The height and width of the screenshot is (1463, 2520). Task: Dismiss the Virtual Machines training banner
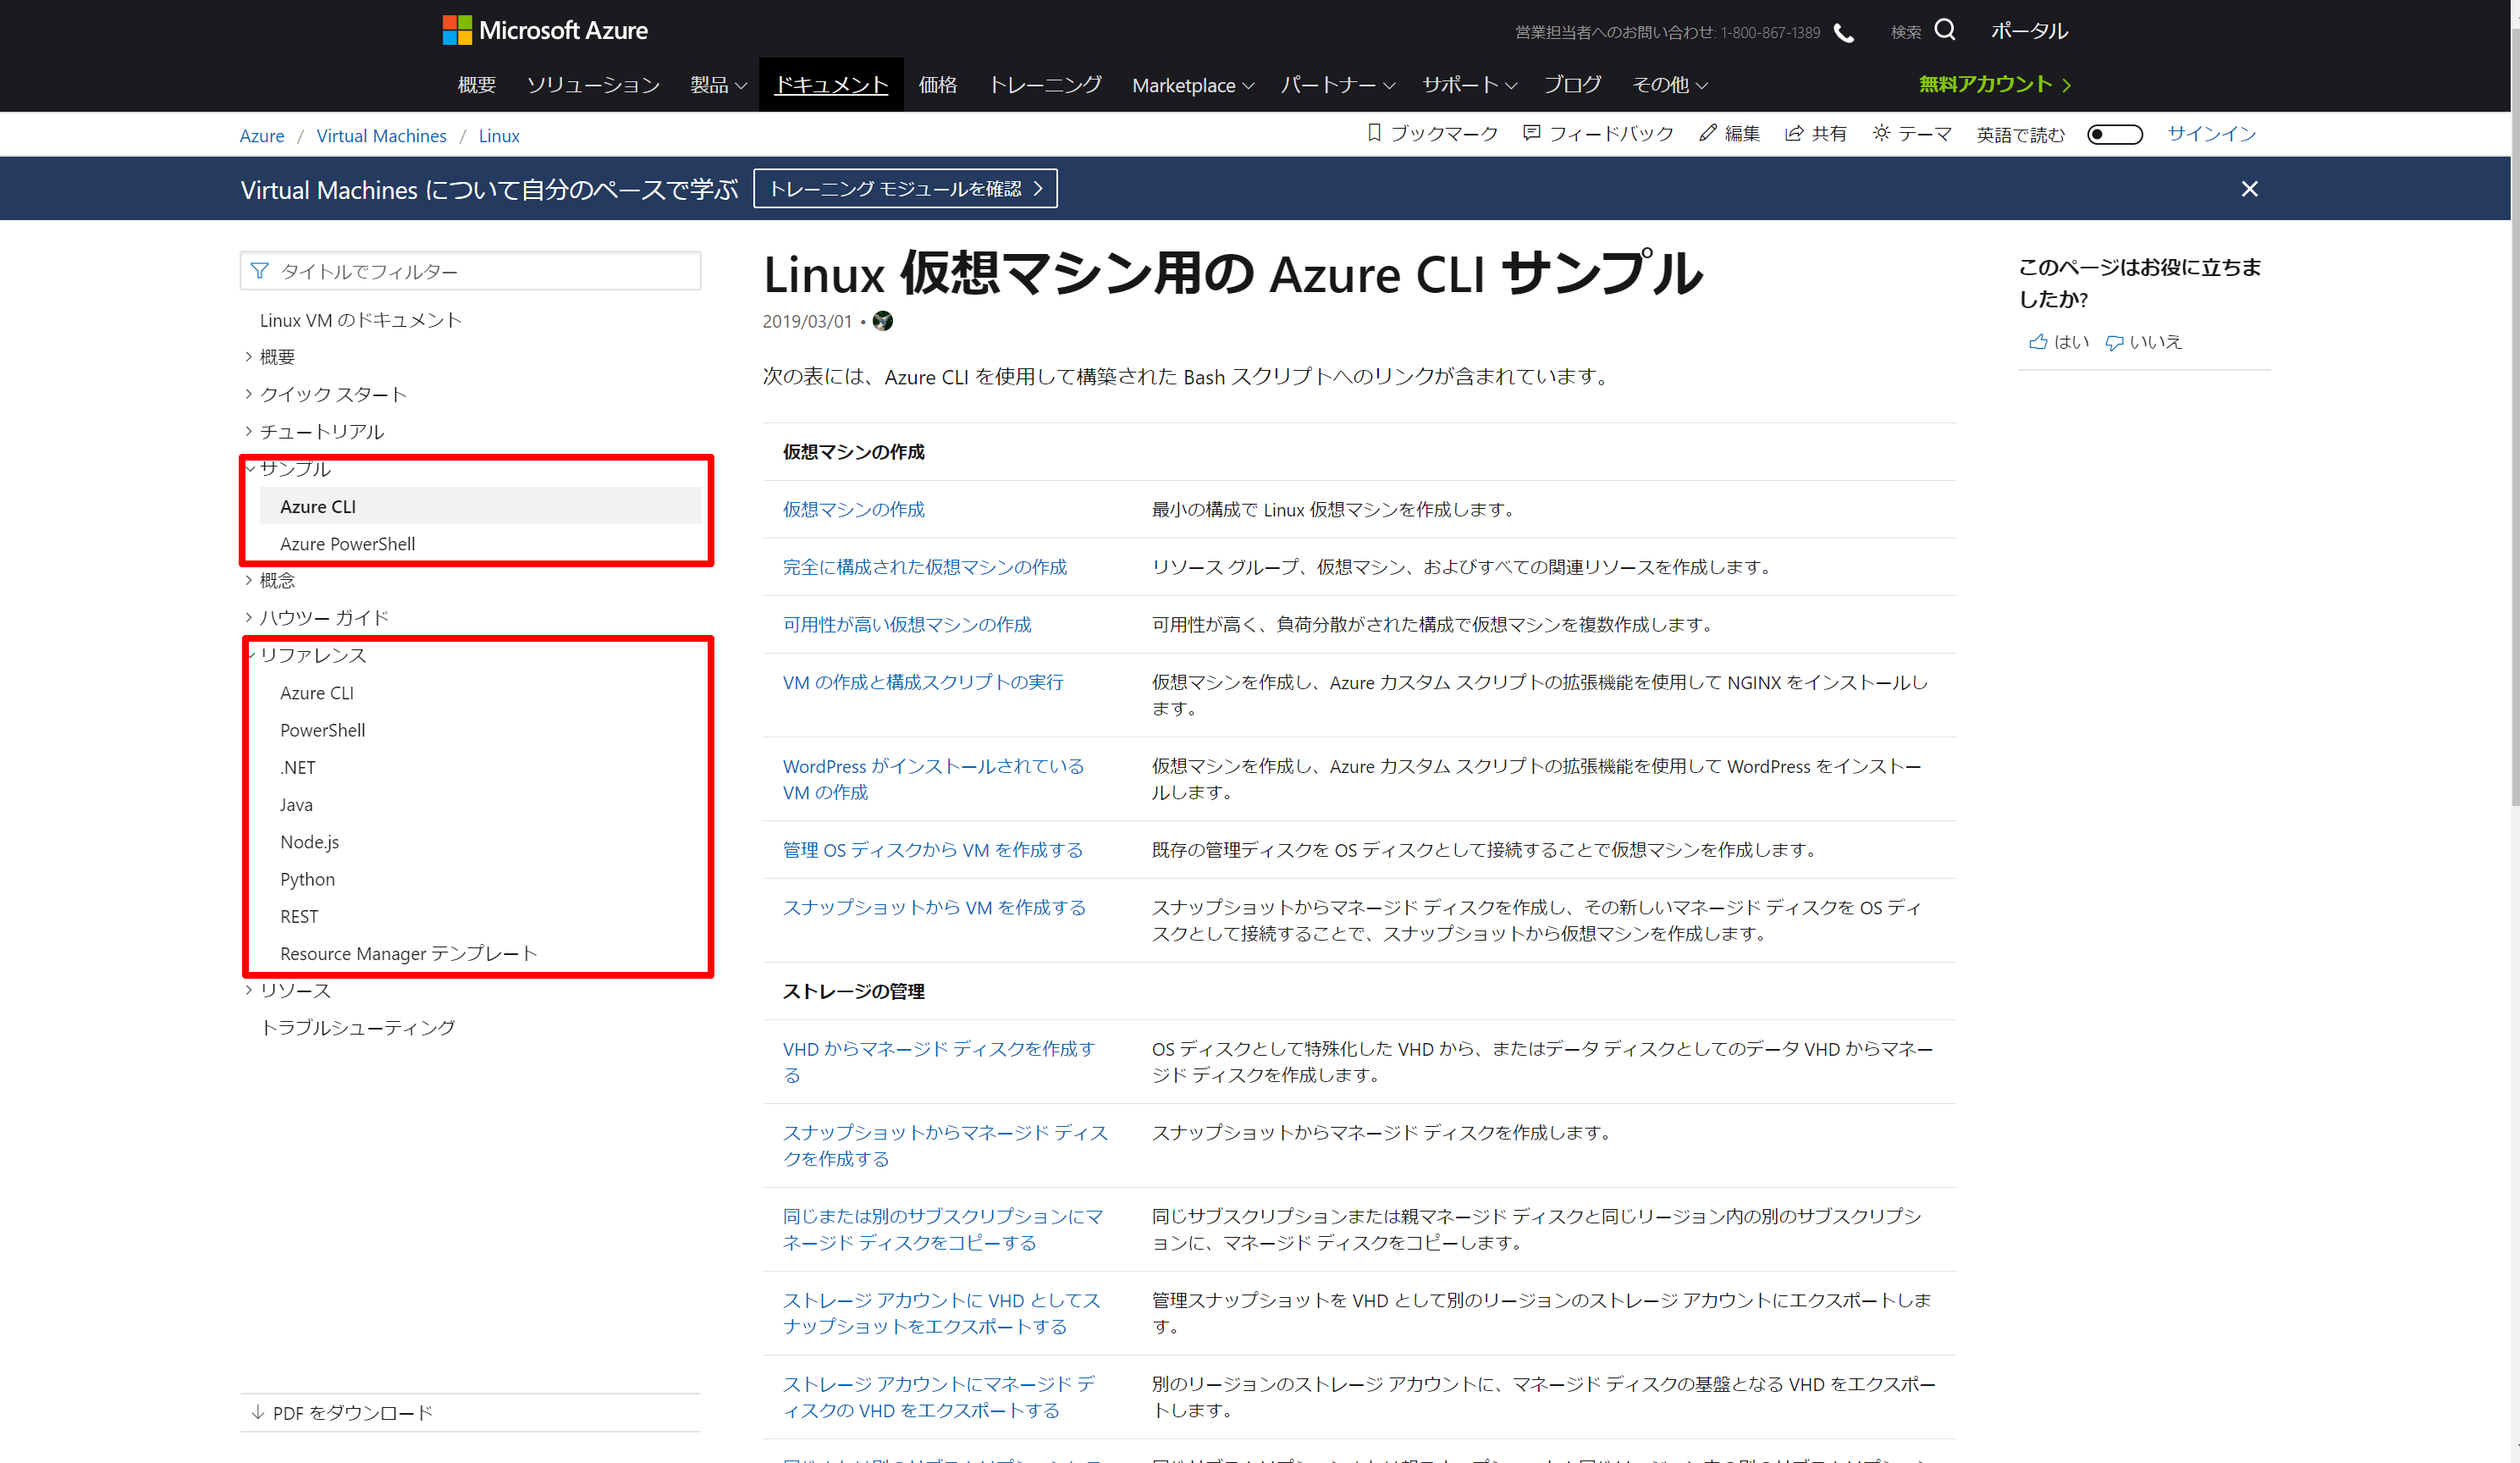(x=2249, y=189)
